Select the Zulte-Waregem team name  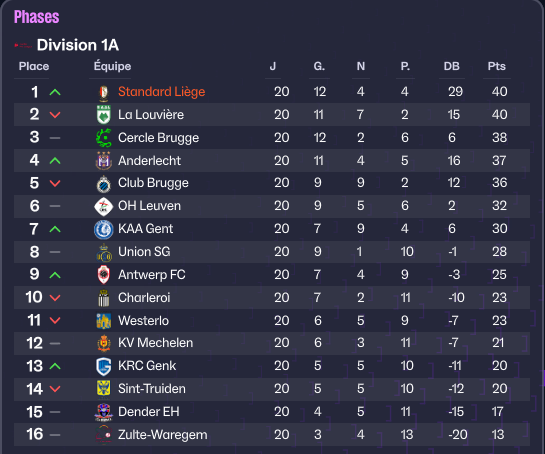[x=163, y=435]
